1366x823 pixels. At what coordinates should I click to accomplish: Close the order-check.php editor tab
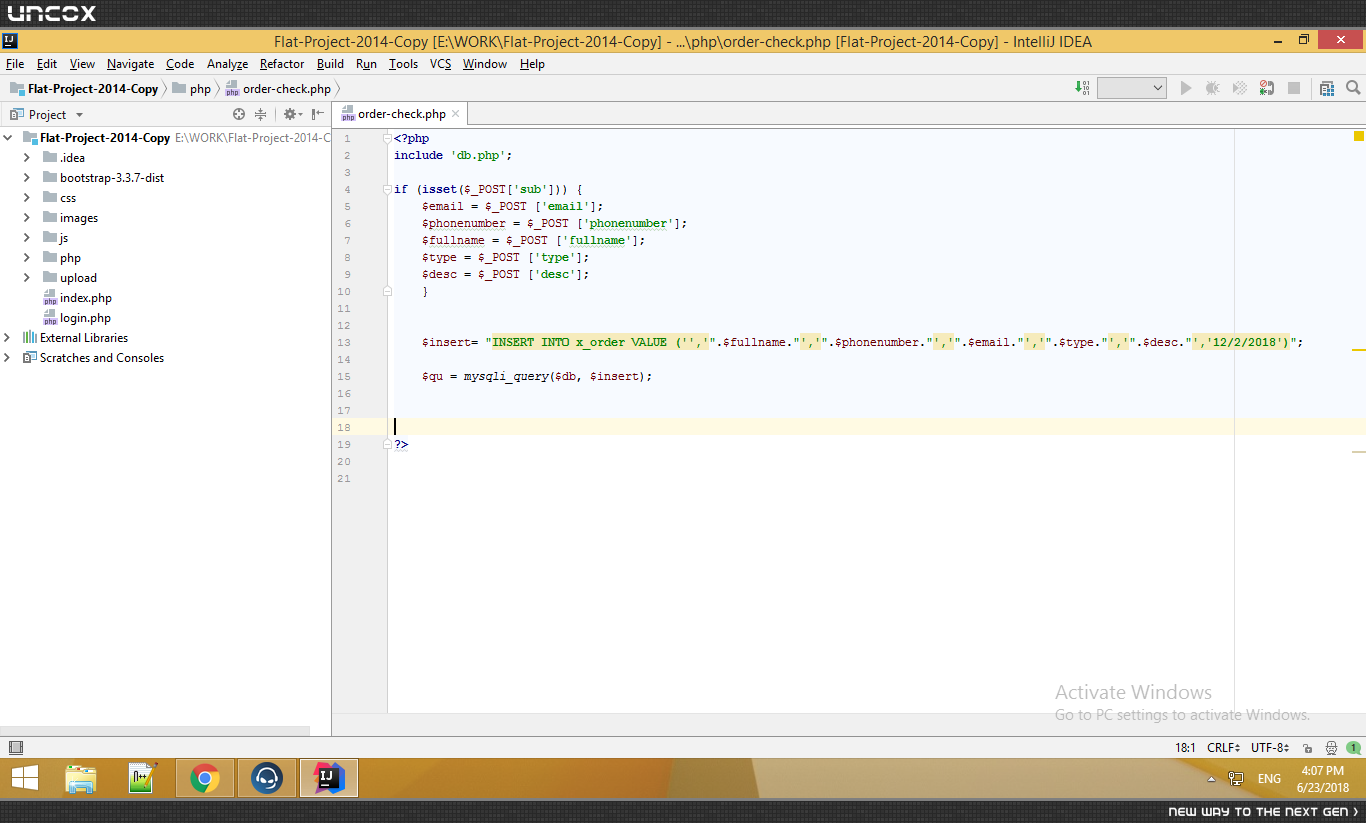pos(455,114)
